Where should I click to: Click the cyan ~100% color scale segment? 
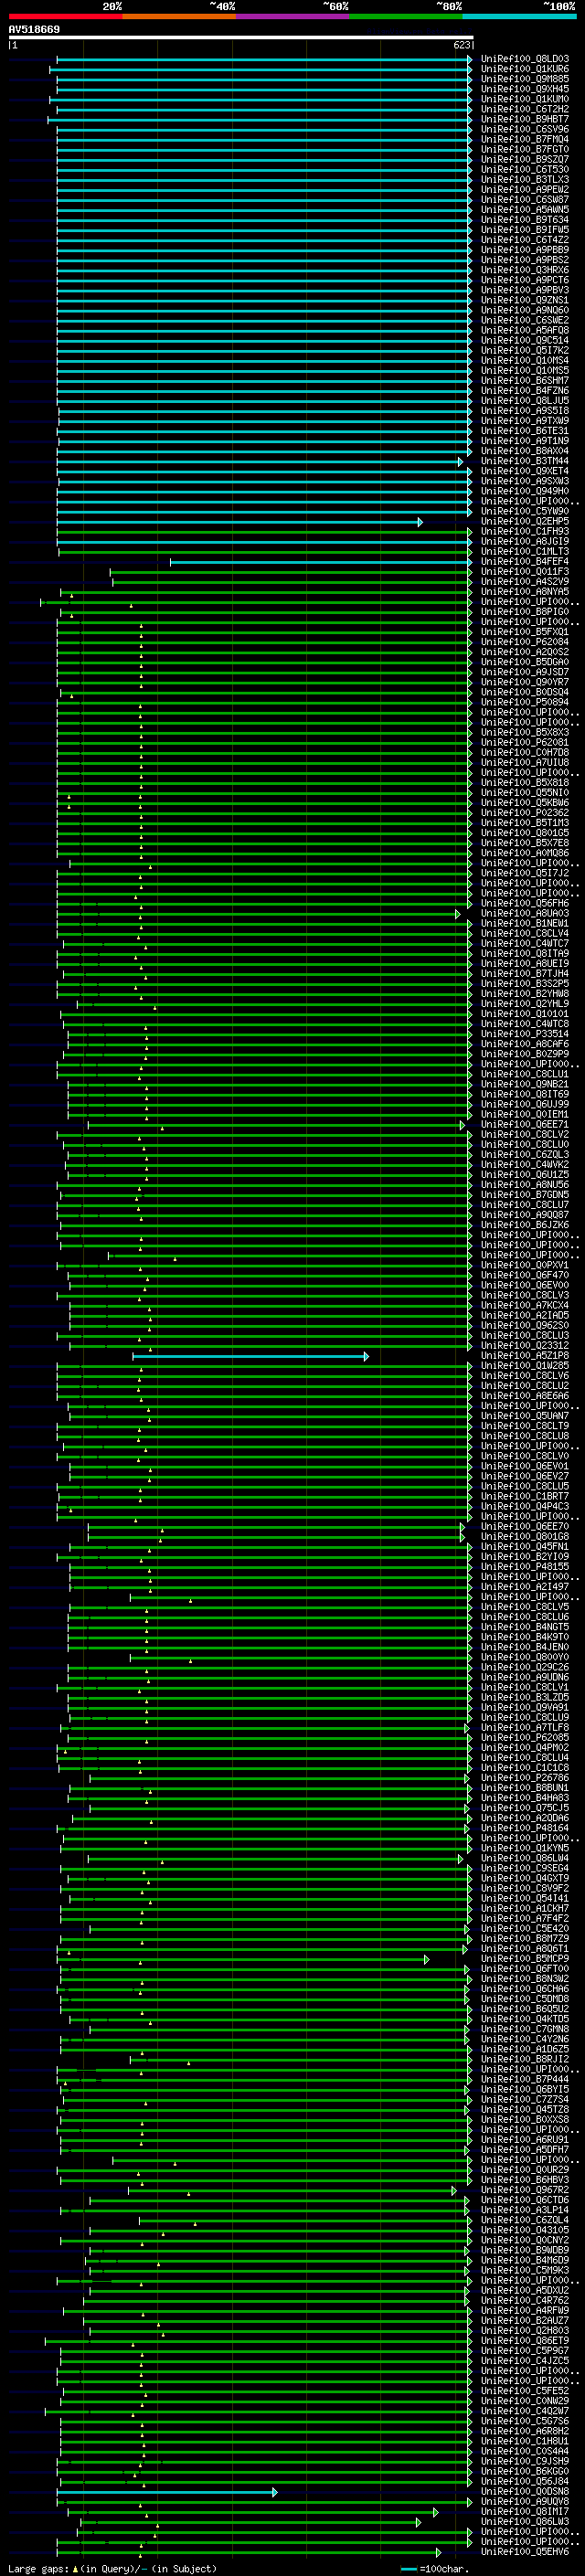click(x=519, y=16)
